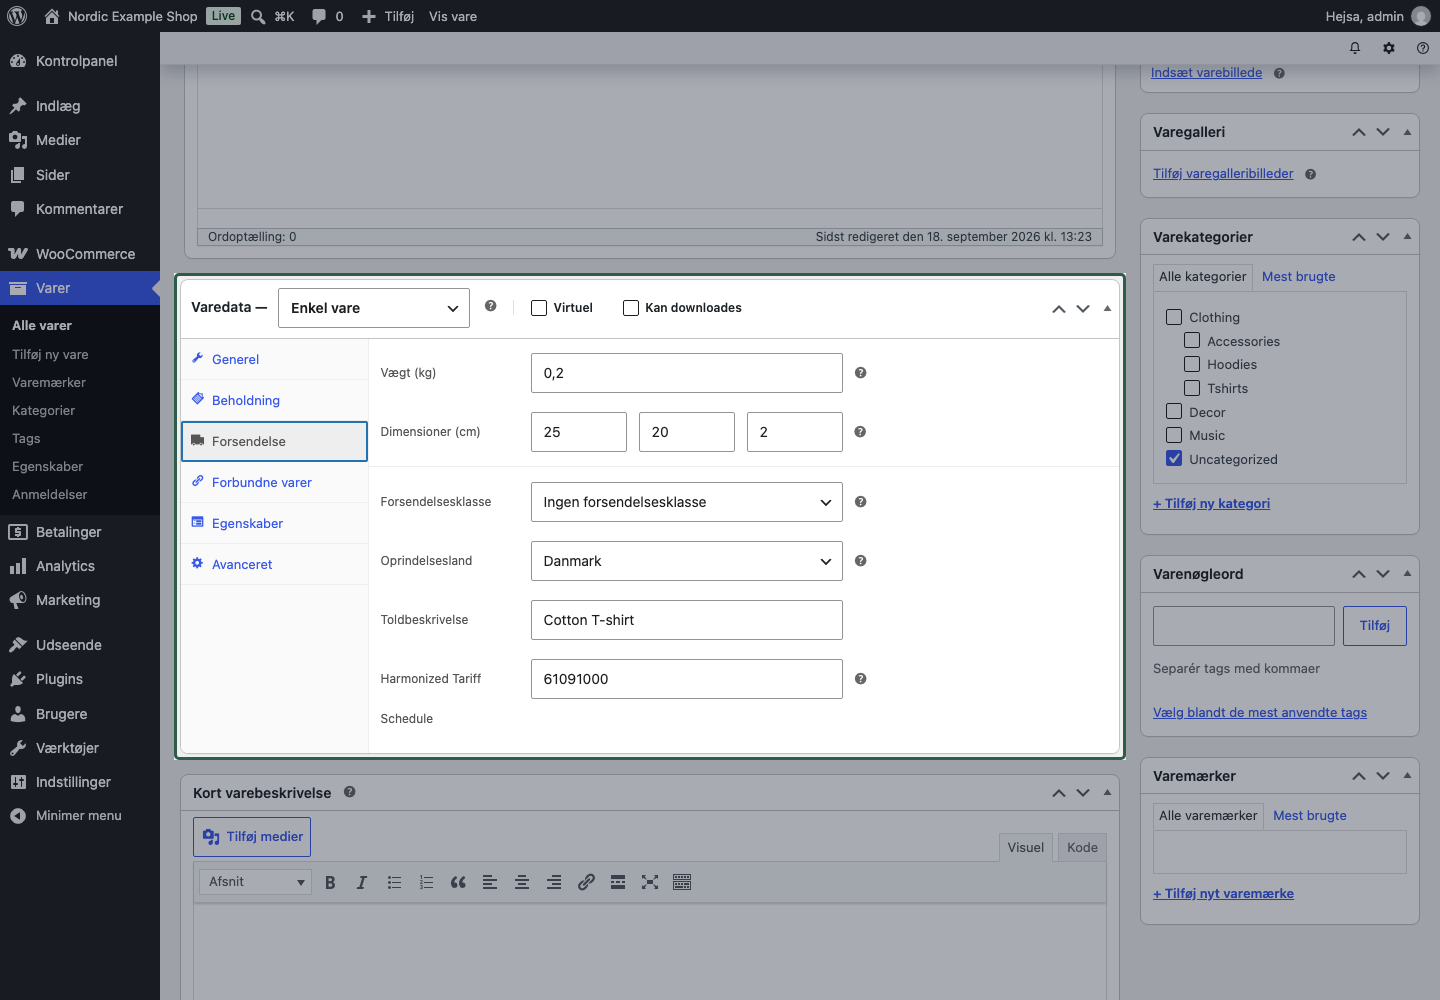The height and width of the screenshot is (1000, 1440).
Task: Toggle the toolbar with the keyboard icon
Action: [x=682, y=882]
